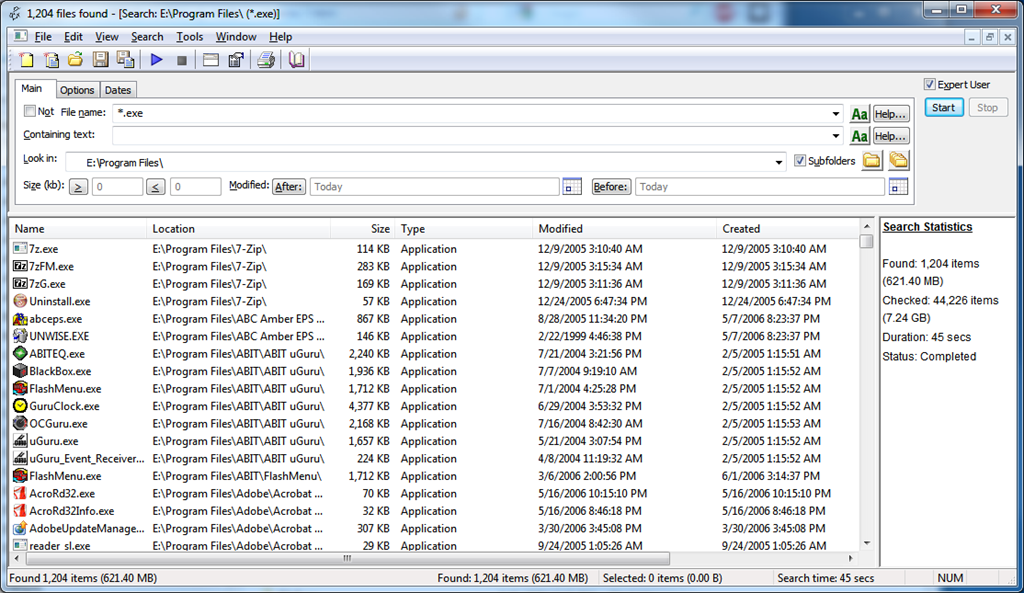Open the Window menu
This screenshot has width=1024, height=593.
tap(236, 37)
